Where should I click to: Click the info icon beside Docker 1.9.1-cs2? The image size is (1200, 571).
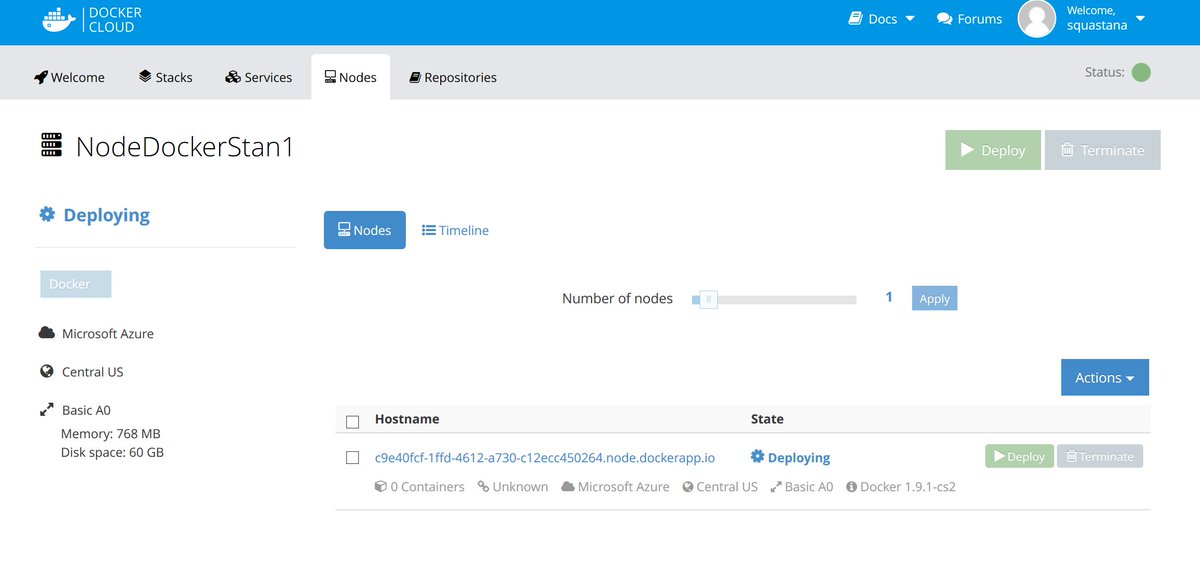point(851,487)
